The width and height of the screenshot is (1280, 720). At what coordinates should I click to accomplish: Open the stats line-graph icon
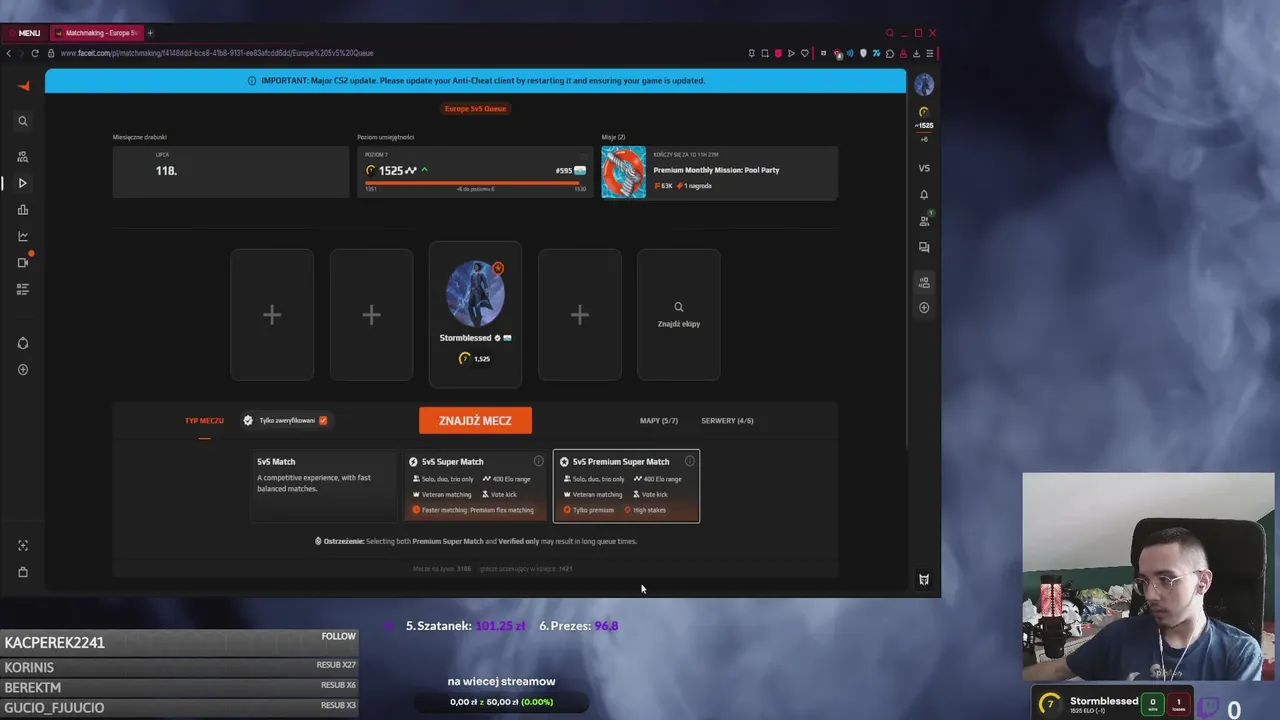click(x=23, y=236)
